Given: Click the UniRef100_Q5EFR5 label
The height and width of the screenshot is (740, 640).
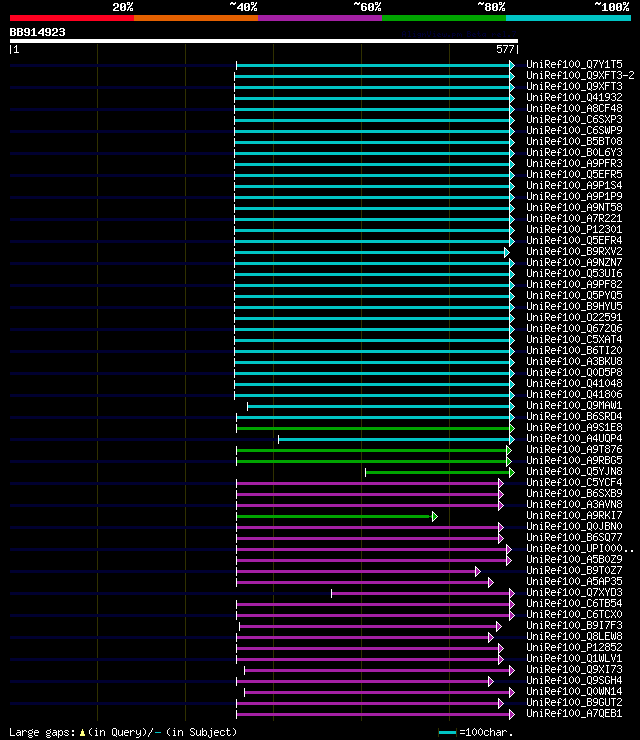Looking at the screenshot, I should click(x=574, y=174).
